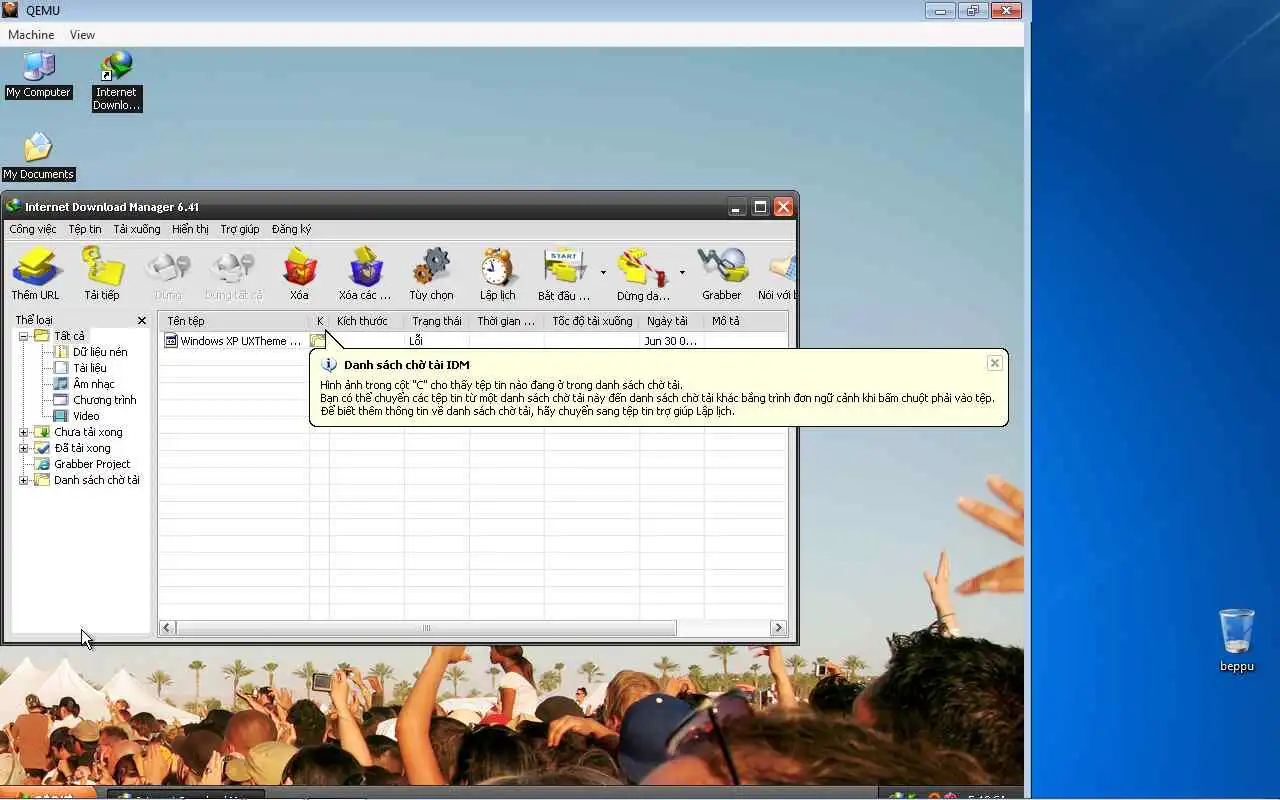Image resolution: width=1280 pixels, height=800 pixels.
Task: Select Tài liệu category
Action: tap(89, 368)
